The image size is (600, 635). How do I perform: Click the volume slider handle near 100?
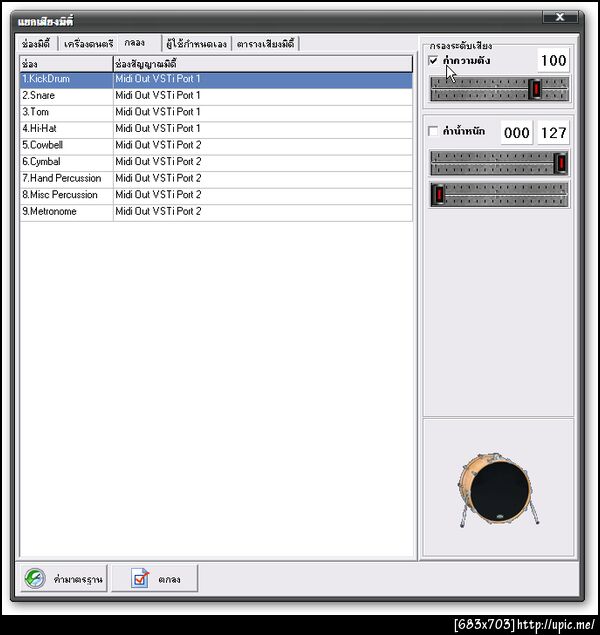click(535, 89)
